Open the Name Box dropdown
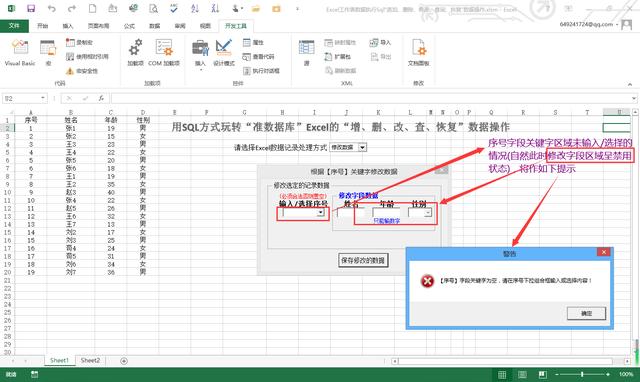The image size is (640, 382). pyautogui.click(x=42, y=98)
